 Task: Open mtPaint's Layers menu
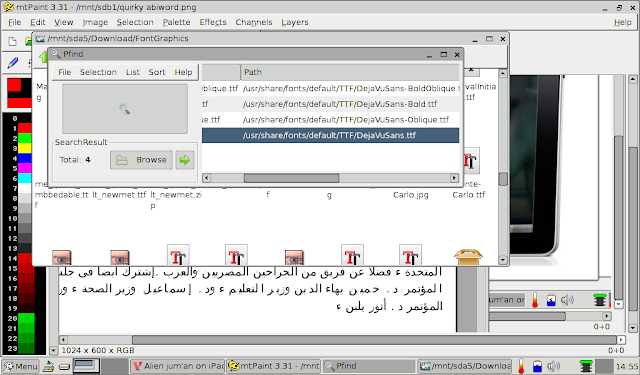295,22
